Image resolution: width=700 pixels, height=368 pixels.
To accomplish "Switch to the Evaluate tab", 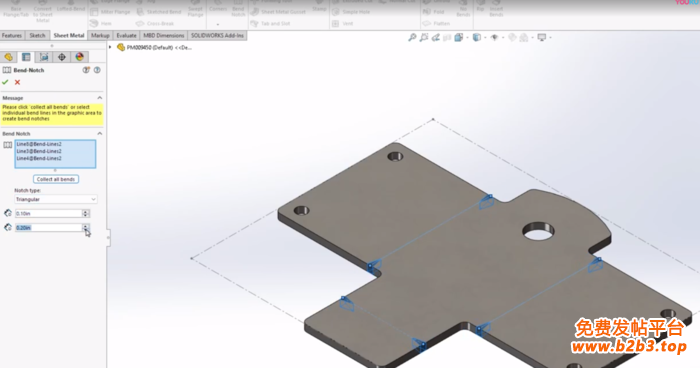I will [126, 35].
